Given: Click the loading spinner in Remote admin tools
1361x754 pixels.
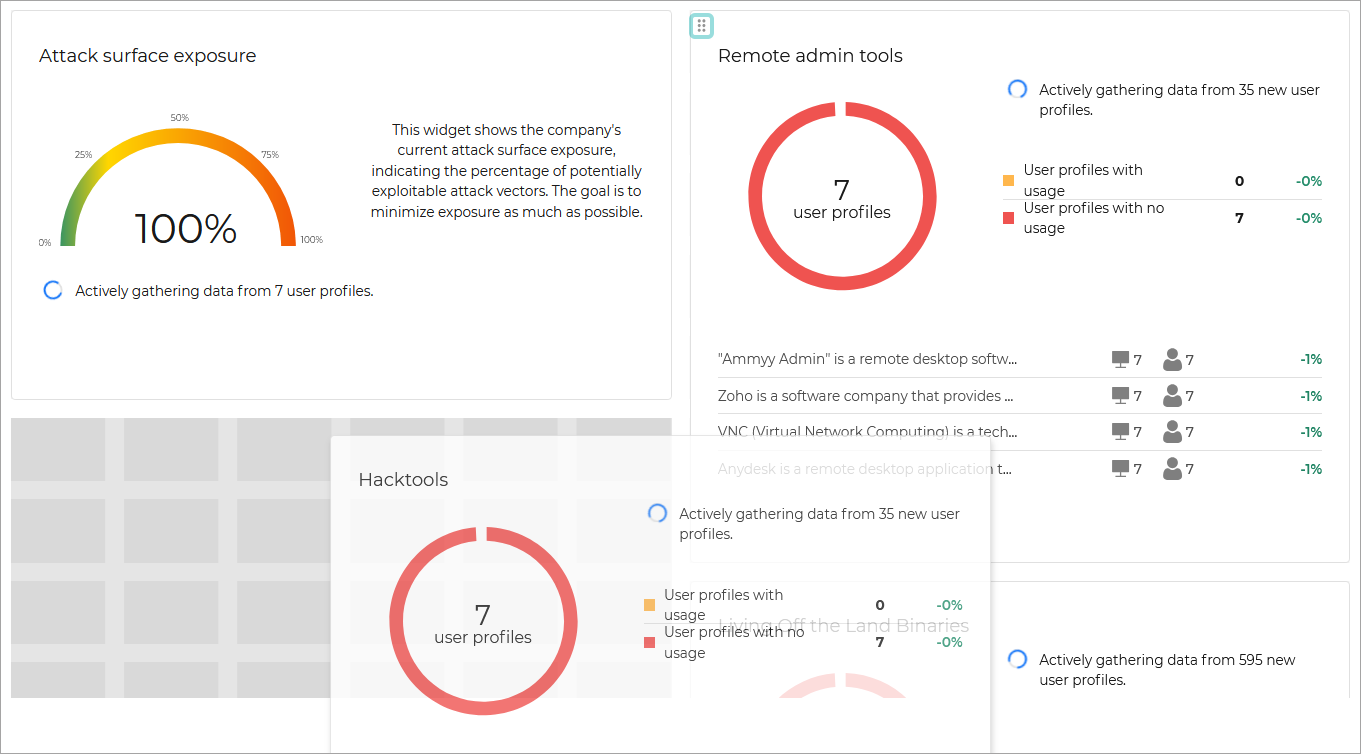Looking at the screenshot, I should click(x=1017, y=89).
